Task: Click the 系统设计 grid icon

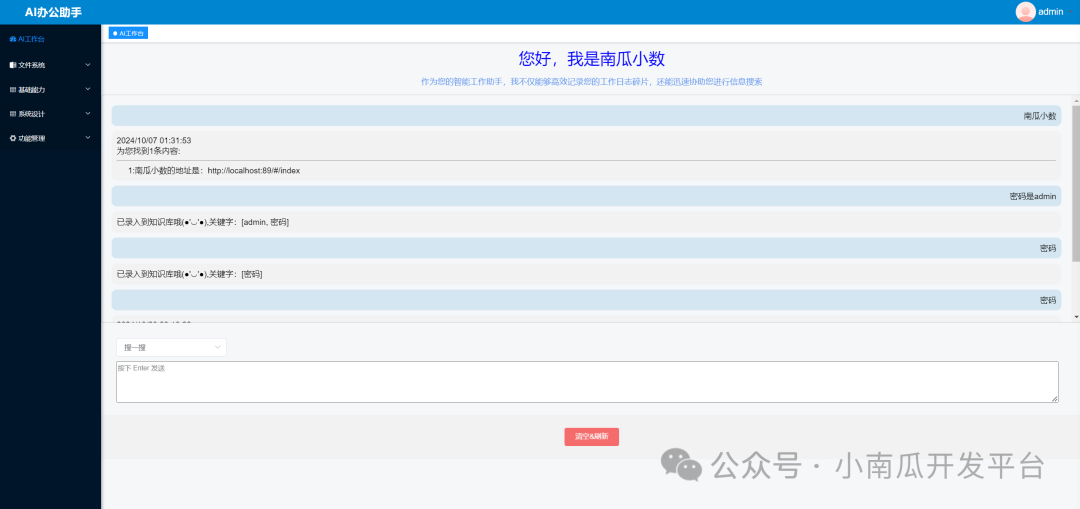Action: pos(13,114)
